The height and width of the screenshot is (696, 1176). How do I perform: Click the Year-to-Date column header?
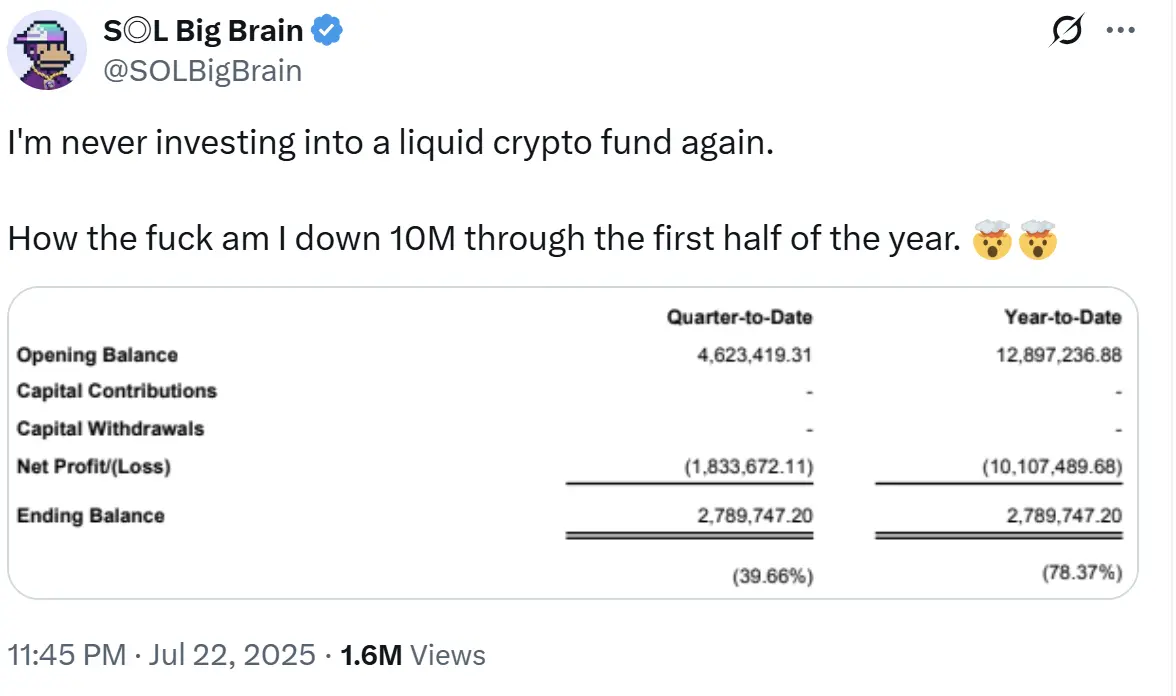[x=1062, y=318]
